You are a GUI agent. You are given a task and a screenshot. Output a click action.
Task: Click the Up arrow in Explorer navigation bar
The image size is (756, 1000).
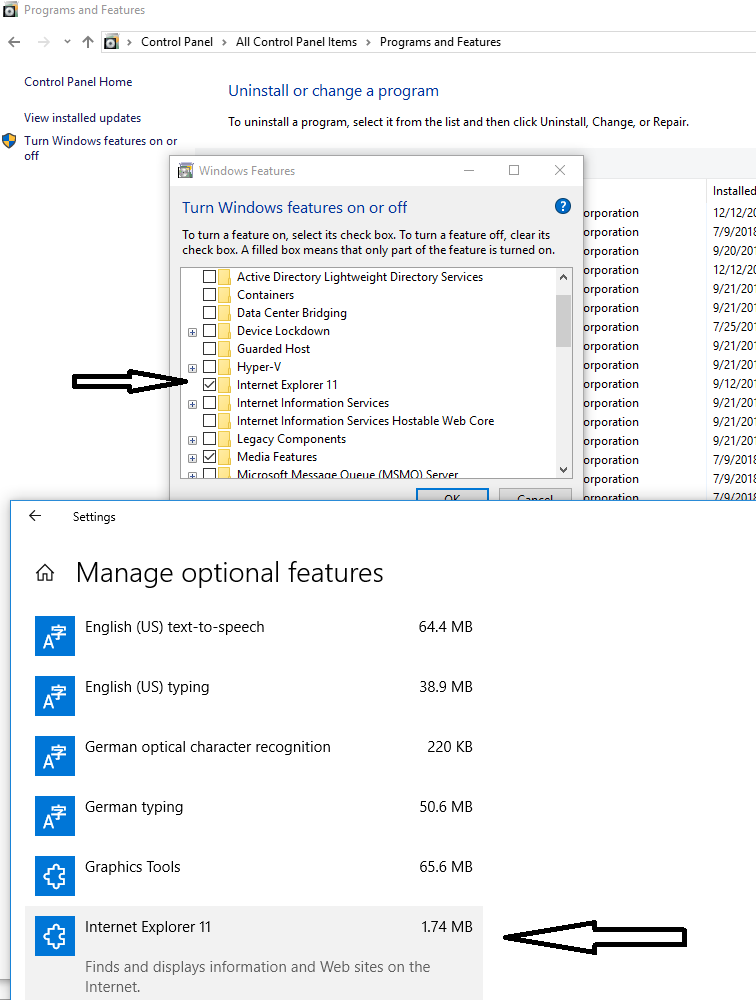click(88, 42)
